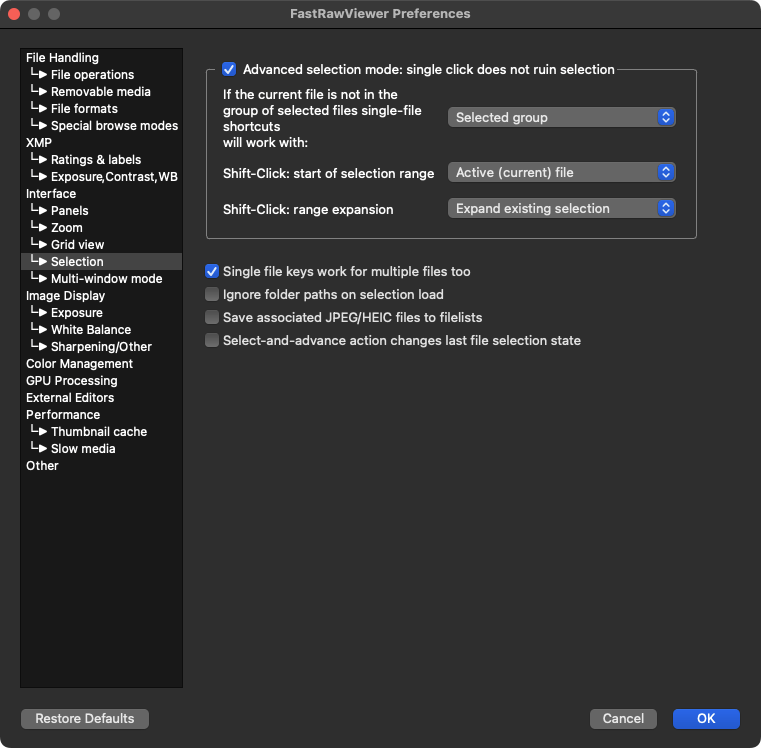Open White Balance settings page
The image size is (761, 748).
click(90, 330)
